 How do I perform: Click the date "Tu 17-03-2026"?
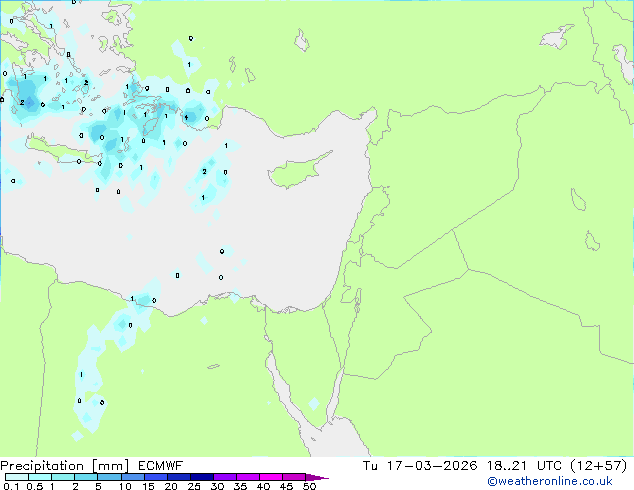click(x=420, y=466)
